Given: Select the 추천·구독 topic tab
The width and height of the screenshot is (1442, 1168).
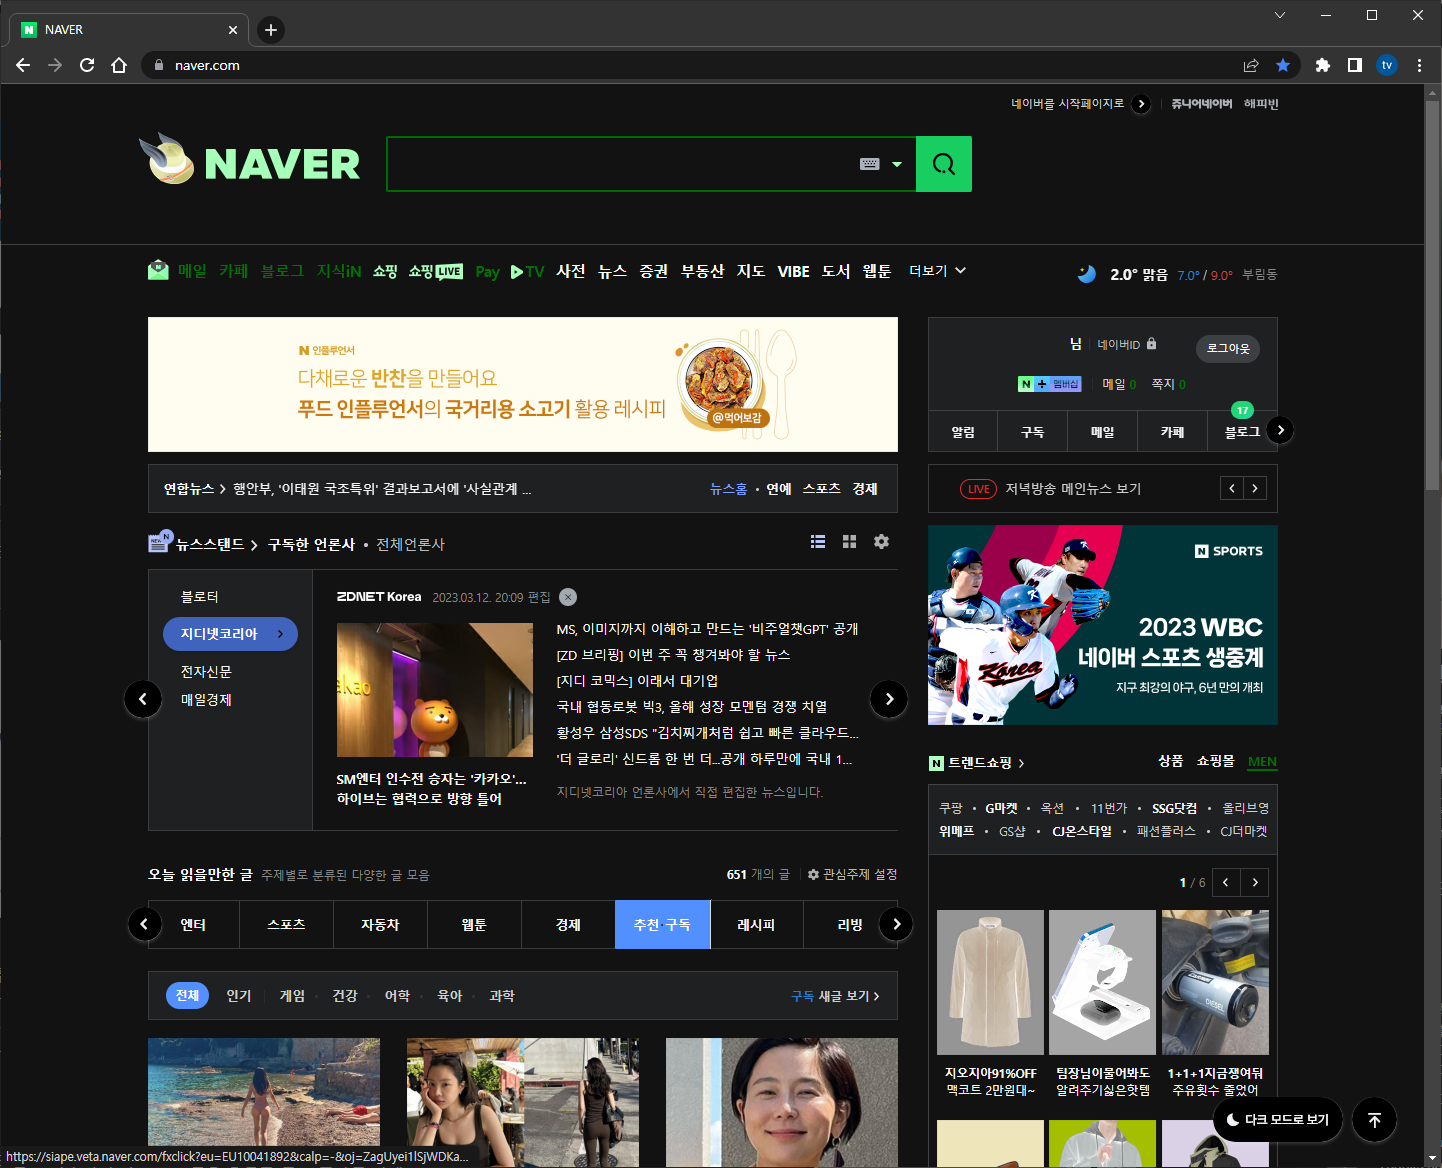Looking at the screenshot, I should point(662,924).
